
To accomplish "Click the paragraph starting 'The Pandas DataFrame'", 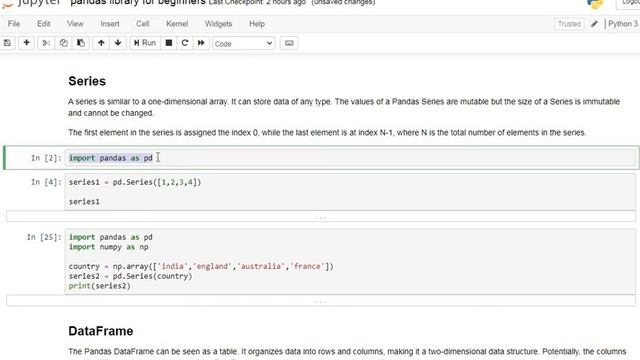I will 347,353.
